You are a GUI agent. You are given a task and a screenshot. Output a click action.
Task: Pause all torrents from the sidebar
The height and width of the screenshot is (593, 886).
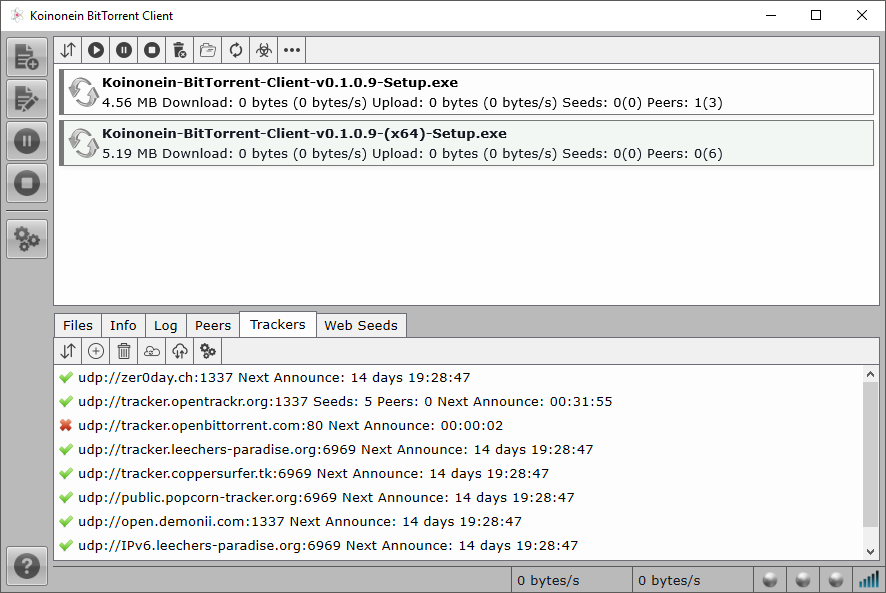[x=27, y=141]
